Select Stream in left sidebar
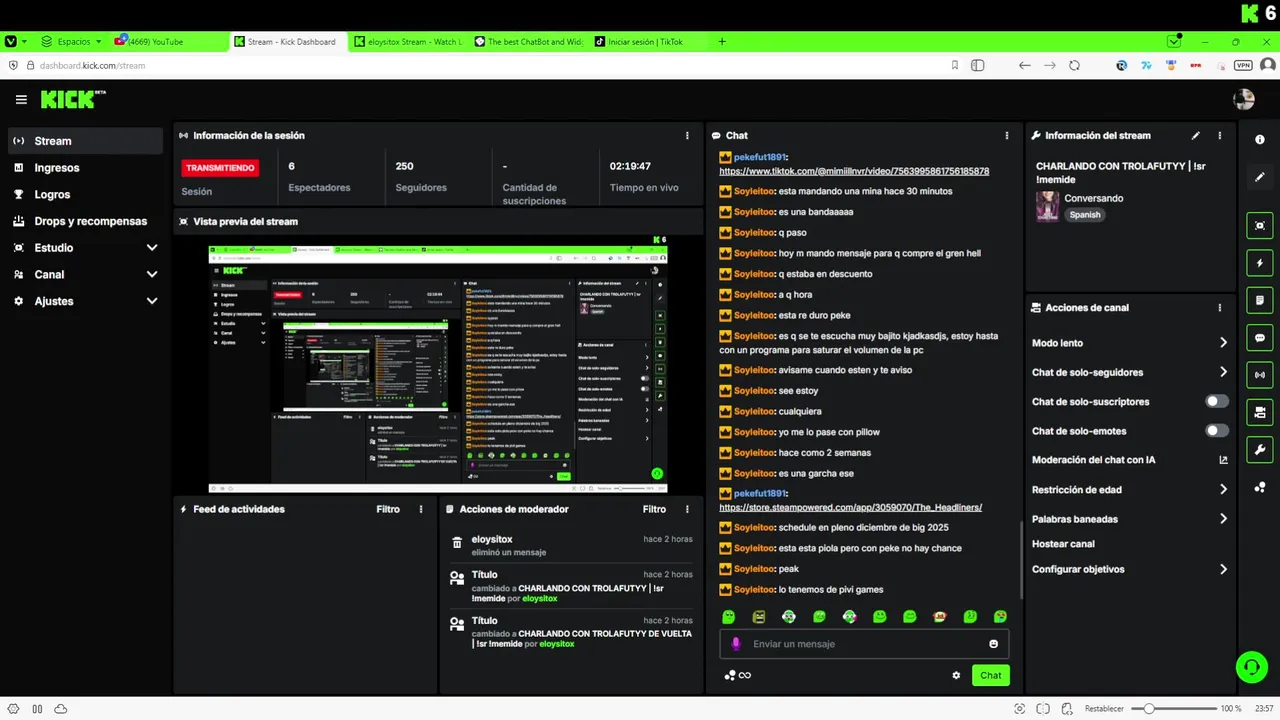The width and height of the screenshot is (1280, 720). pos(85,141)
